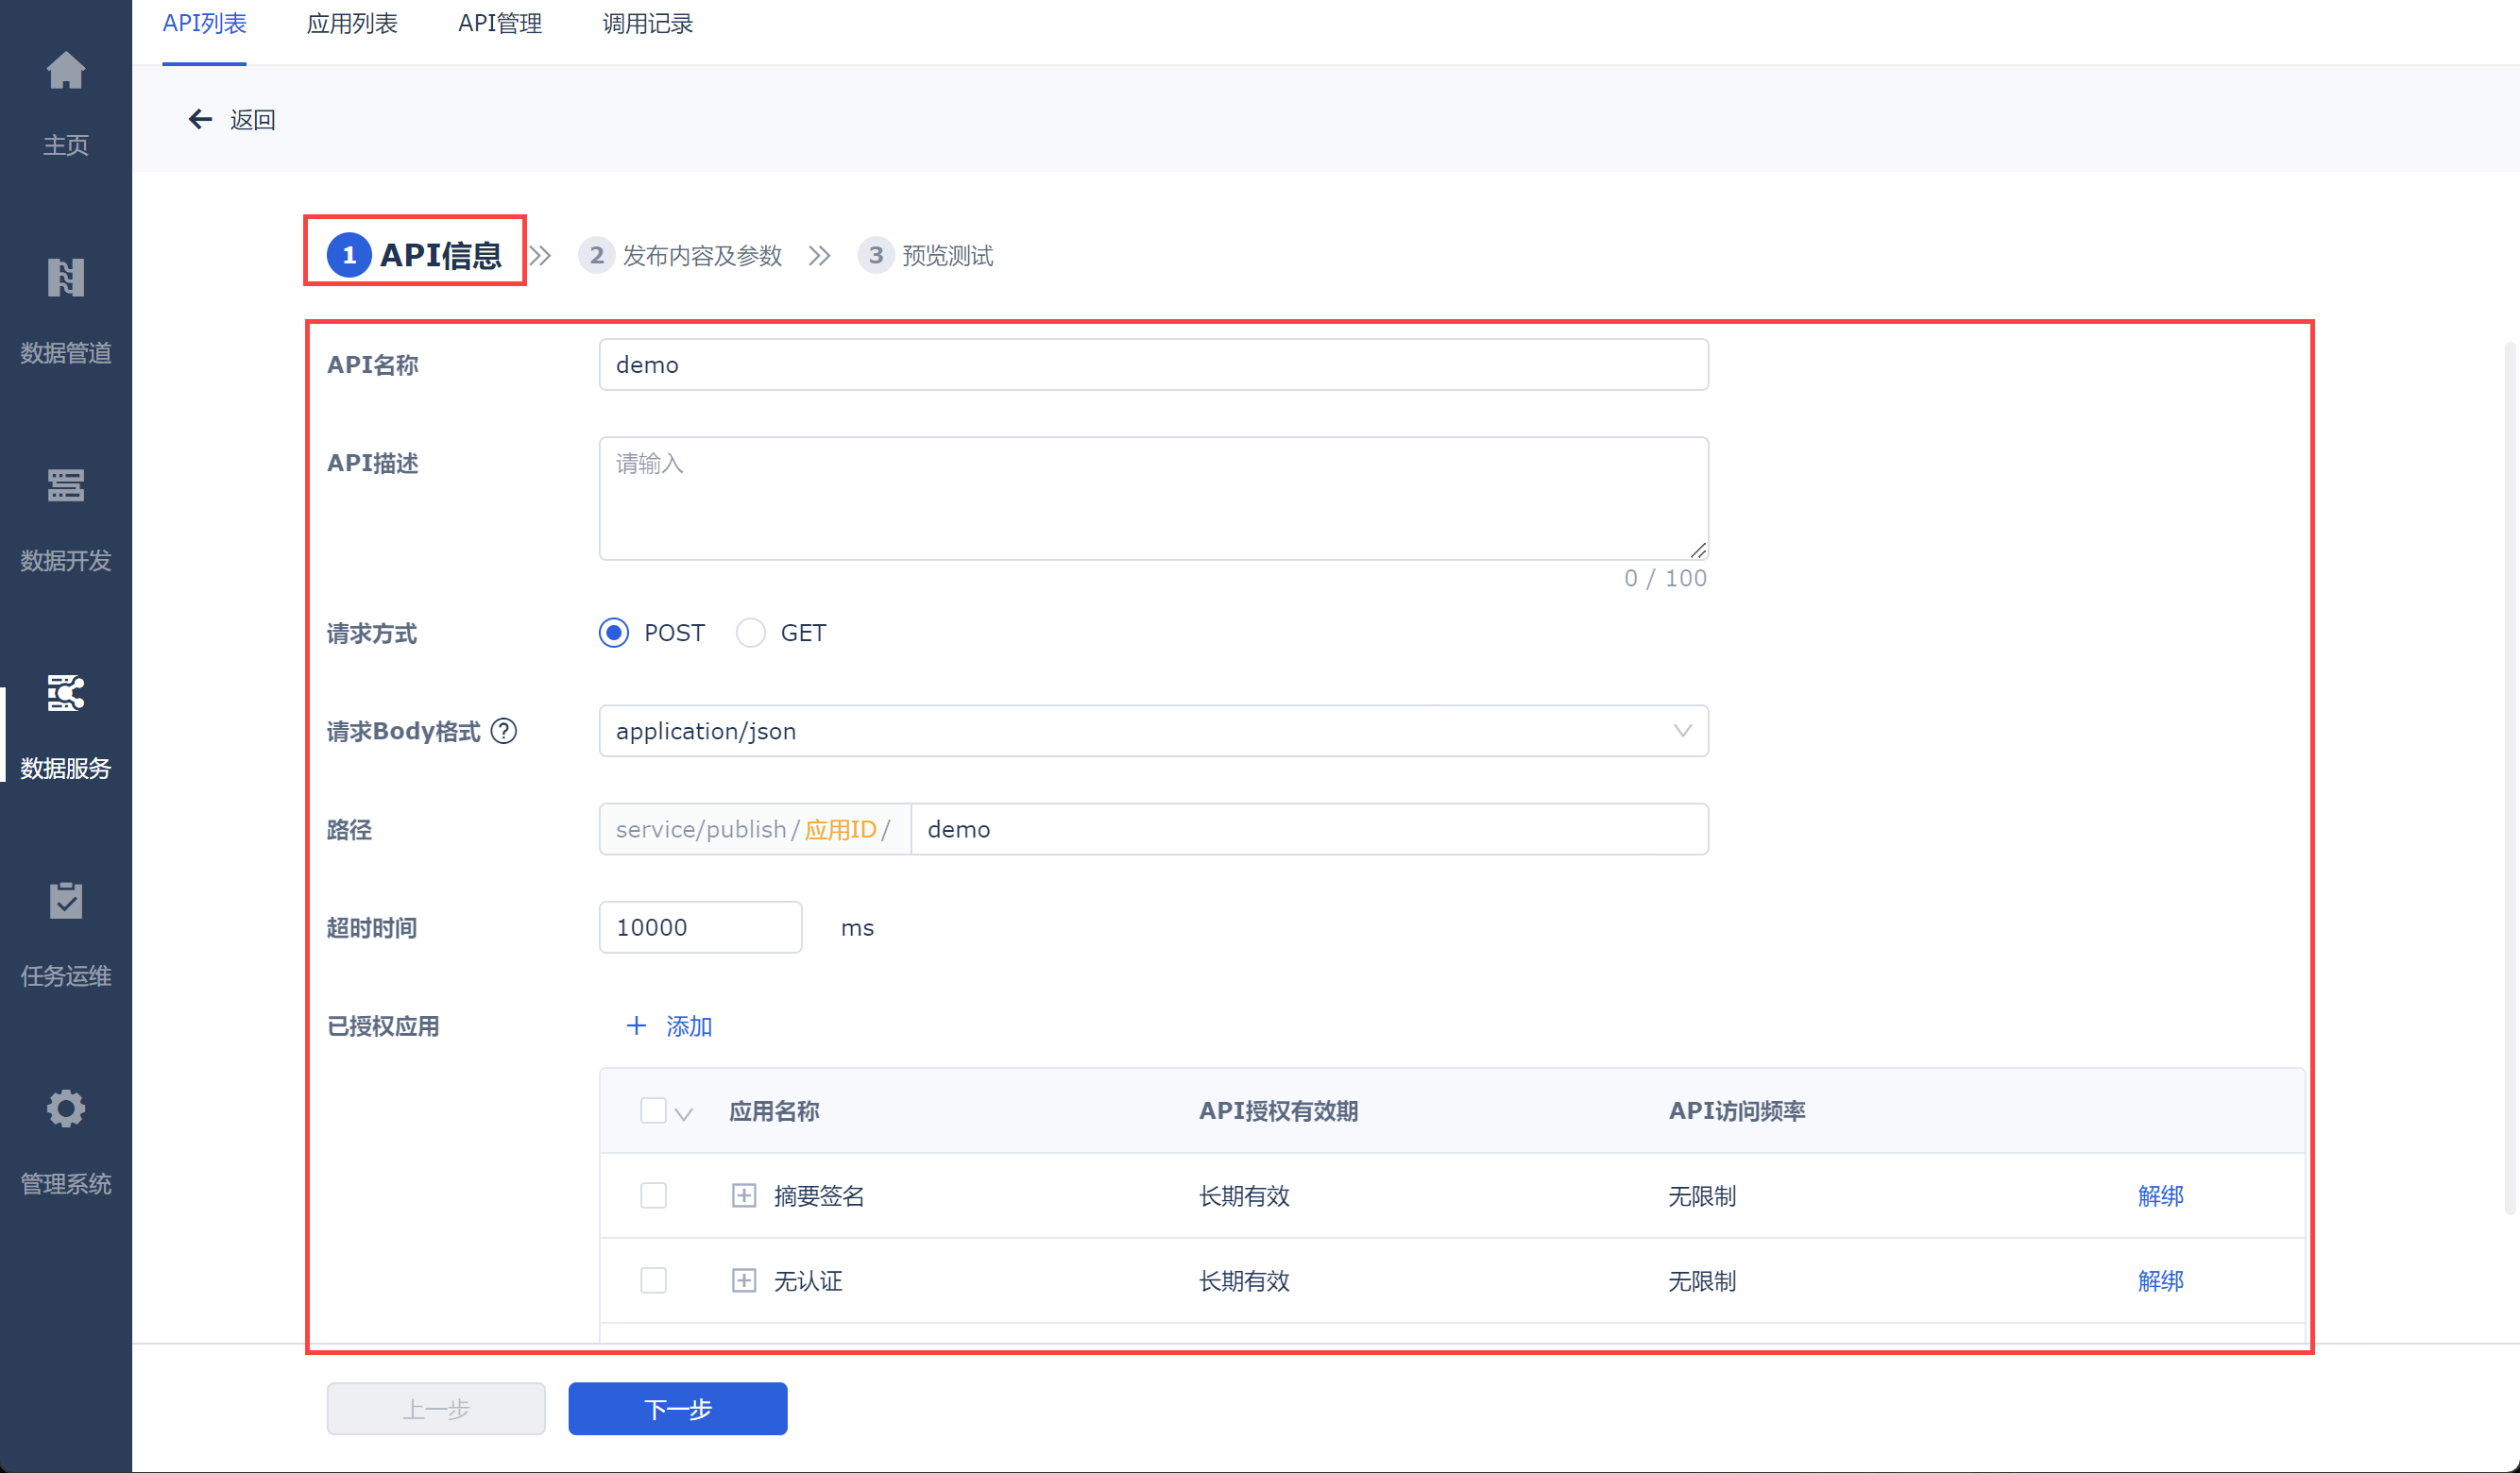Open the System Management gear icon
Screen dimensions: 2520x1473
[x=66, y=1109]
